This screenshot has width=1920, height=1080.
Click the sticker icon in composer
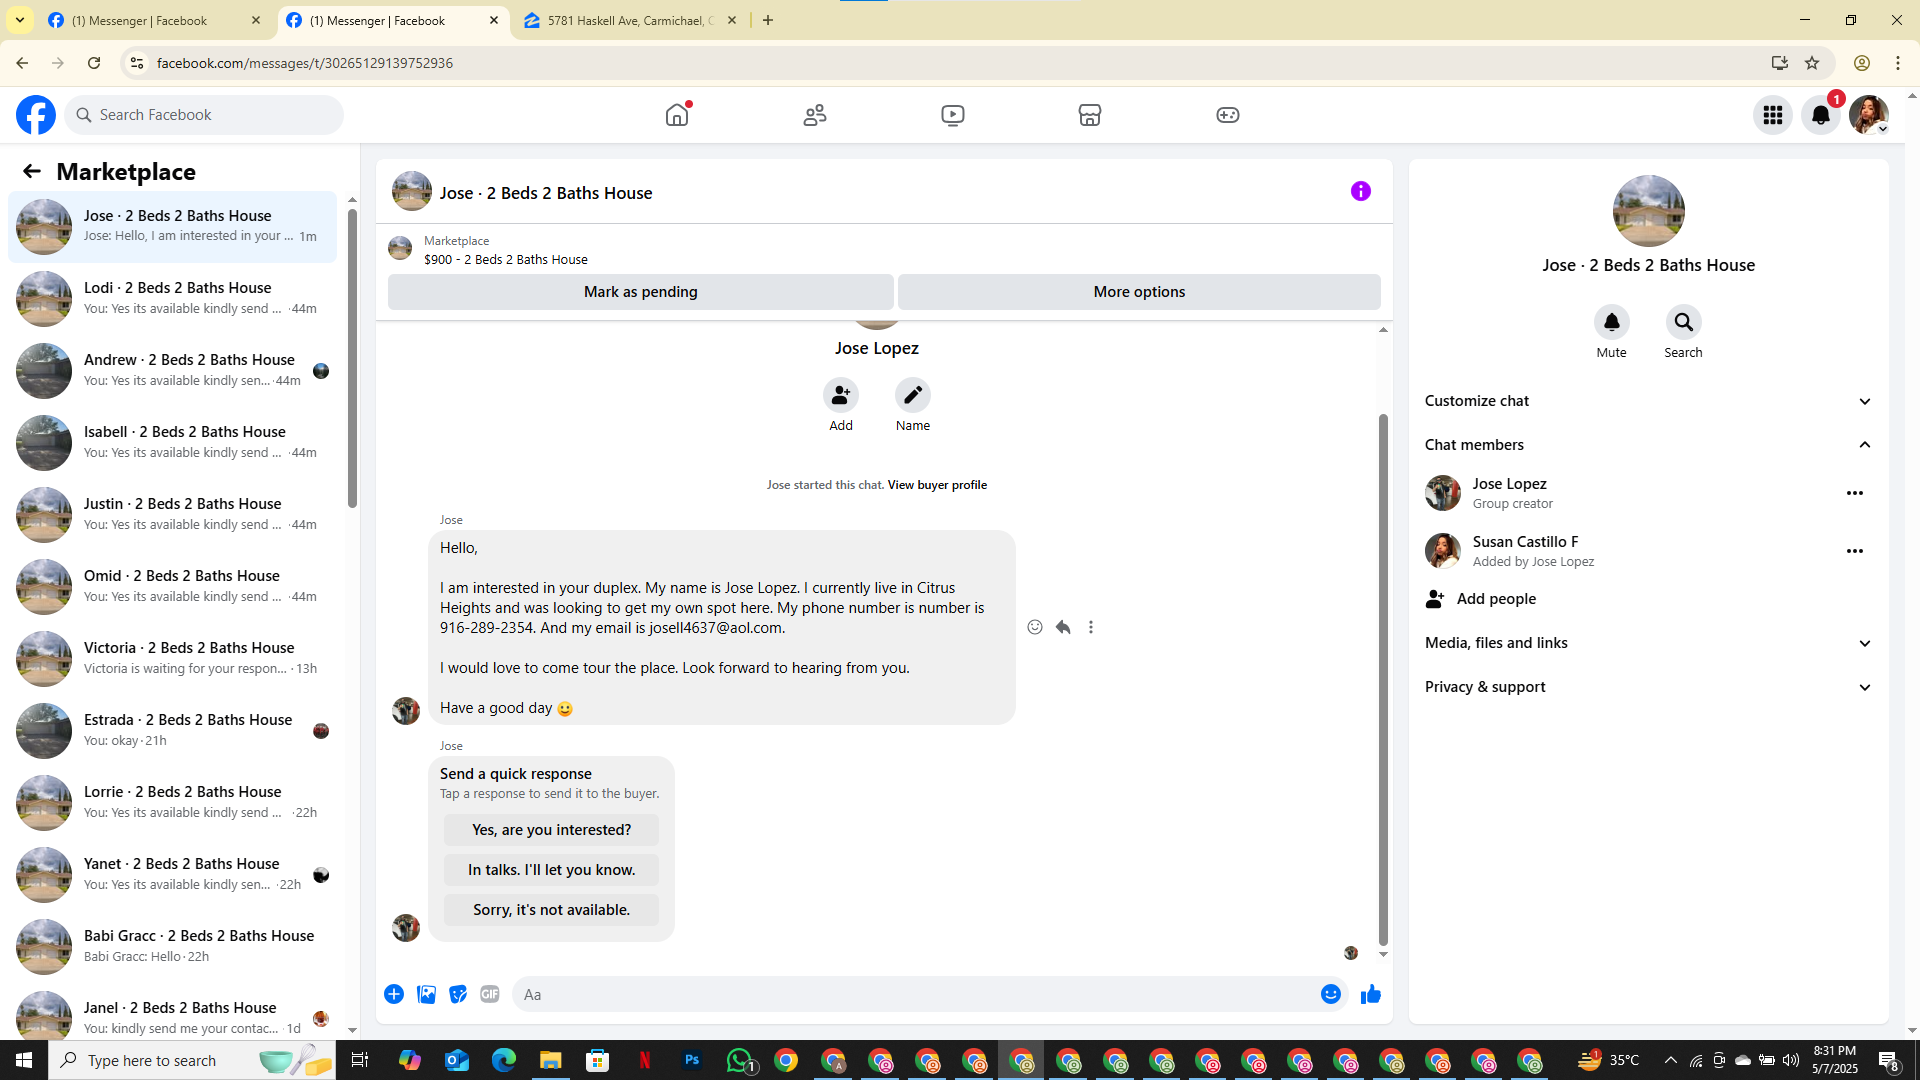(x=458, y=994)
